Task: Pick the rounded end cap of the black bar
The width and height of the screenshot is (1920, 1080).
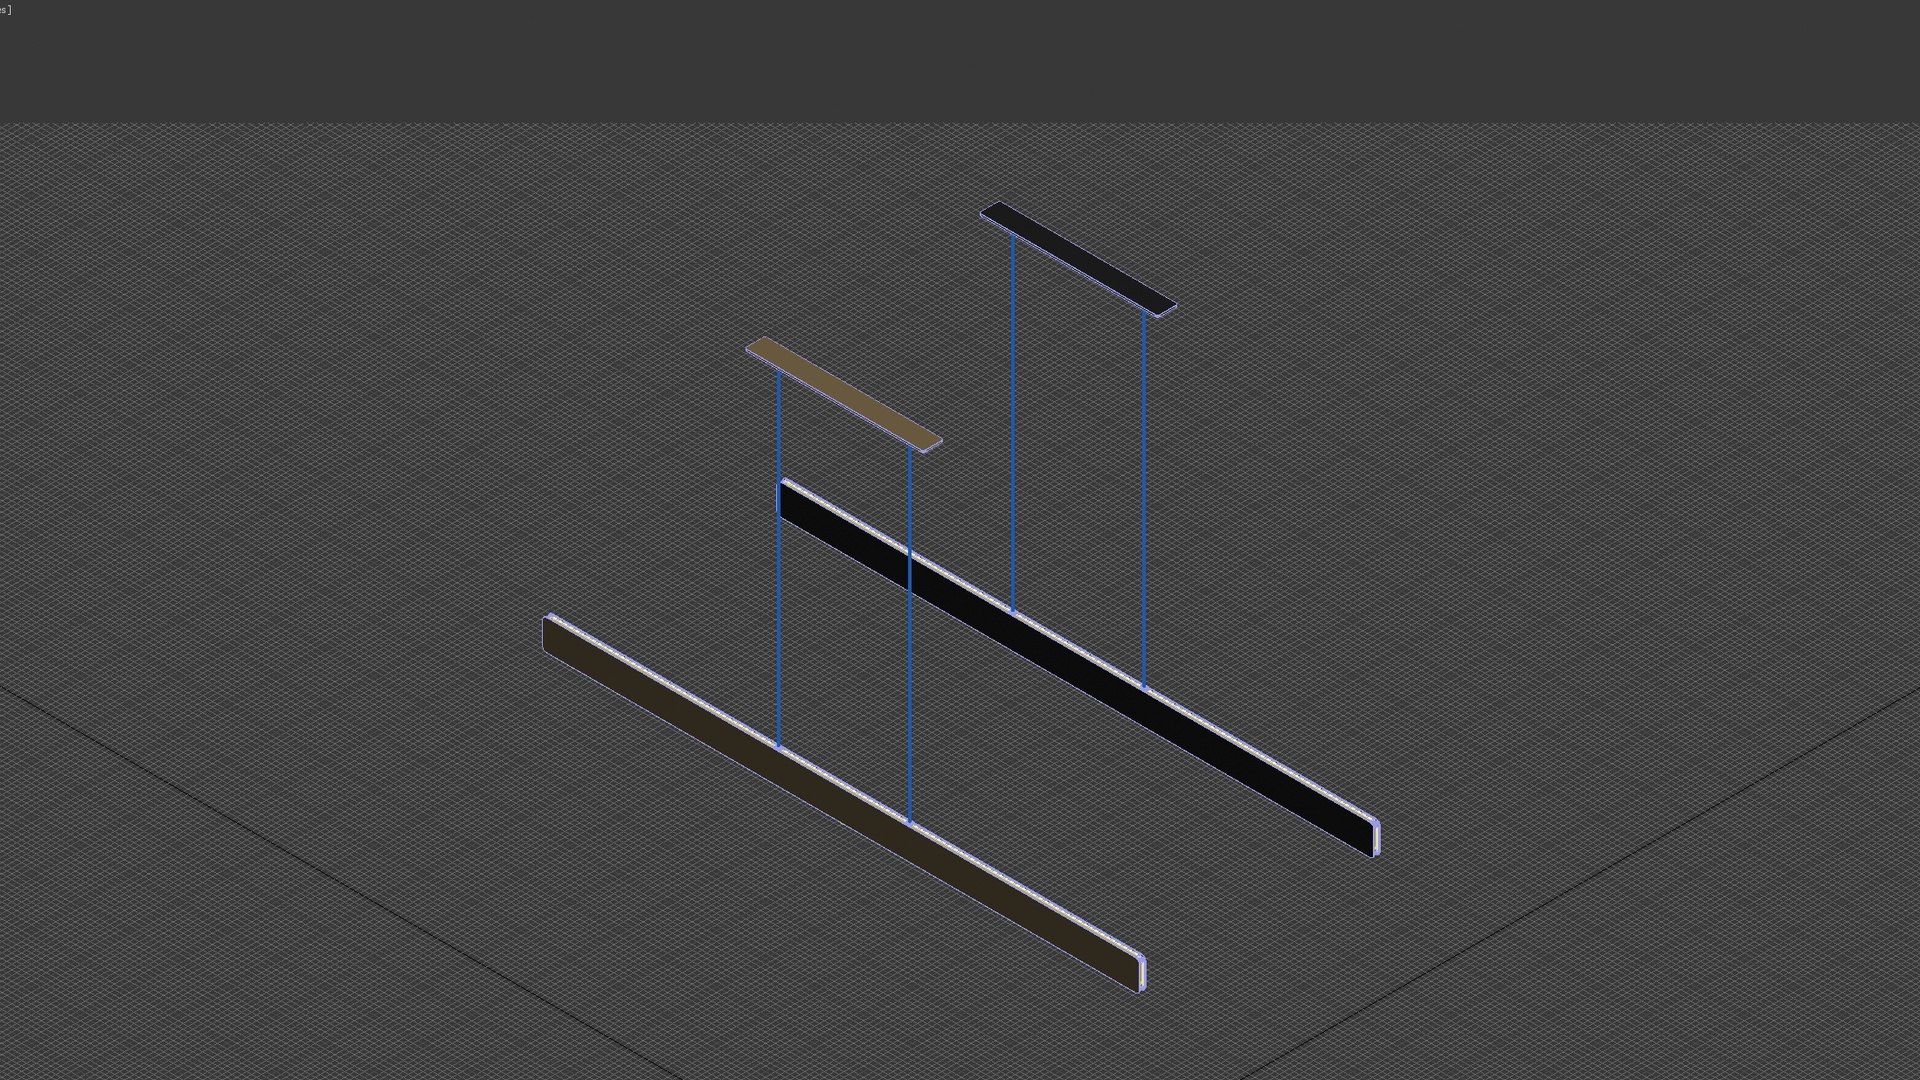Action: 1377,838
